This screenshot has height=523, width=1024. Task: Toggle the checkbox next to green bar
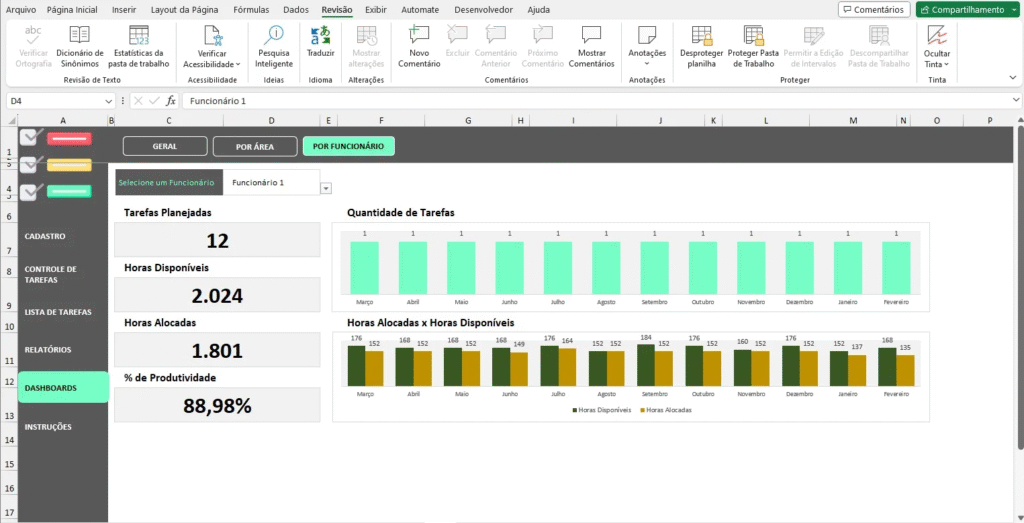click(29, 190)
